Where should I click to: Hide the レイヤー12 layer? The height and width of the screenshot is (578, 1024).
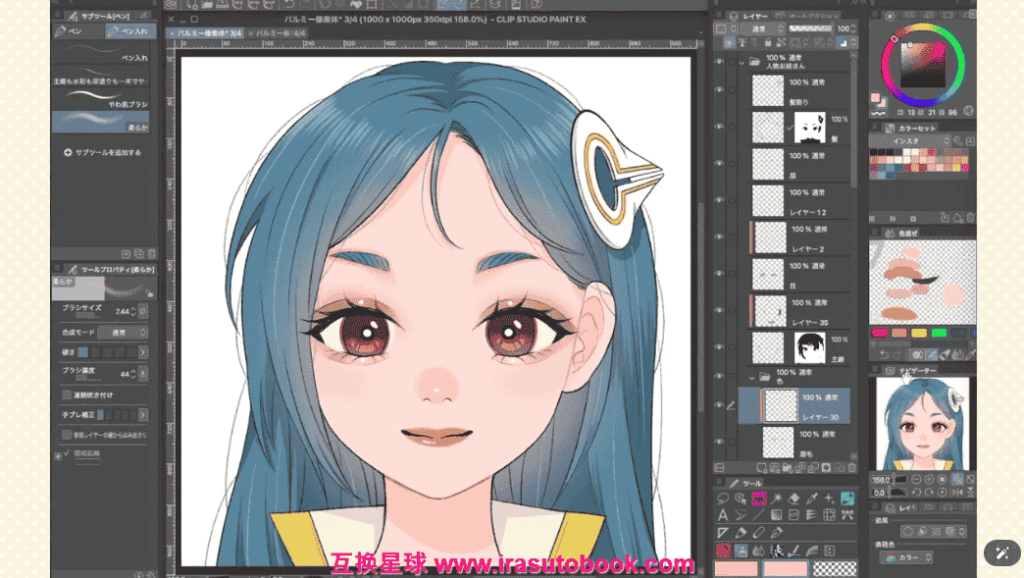tap(719, 199)
